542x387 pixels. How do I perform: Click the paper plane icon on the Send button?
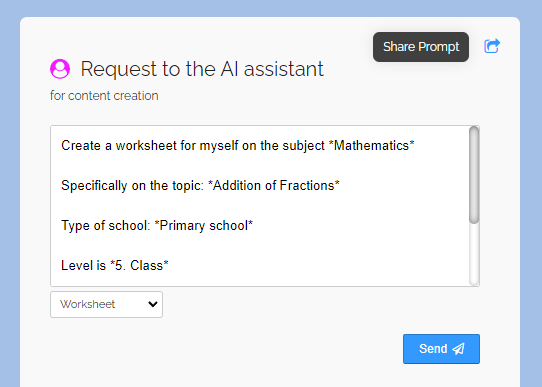click(x=458, y=349)
